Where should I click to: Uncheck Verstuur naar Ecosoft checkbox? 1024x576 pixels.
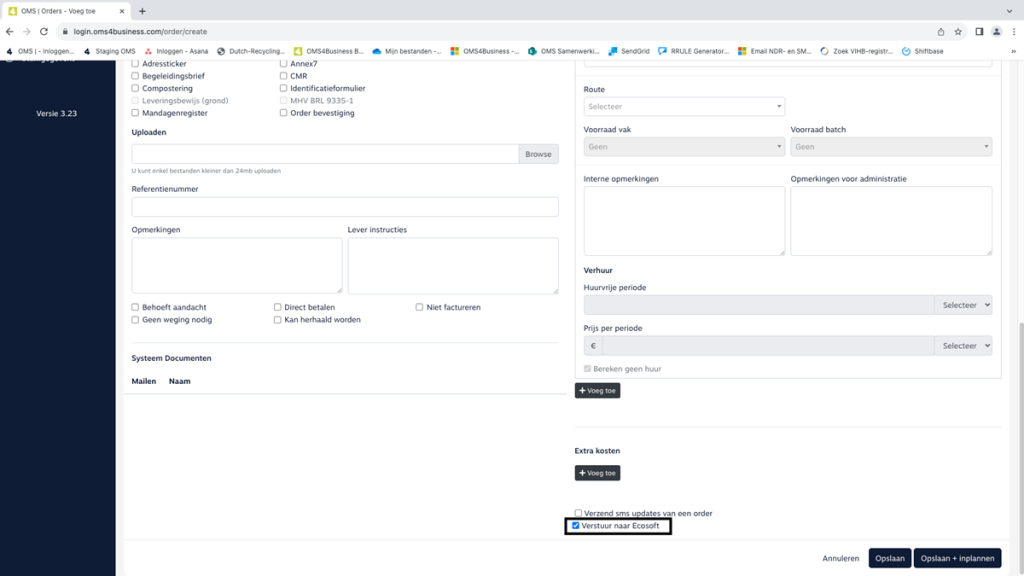[576, 525]
